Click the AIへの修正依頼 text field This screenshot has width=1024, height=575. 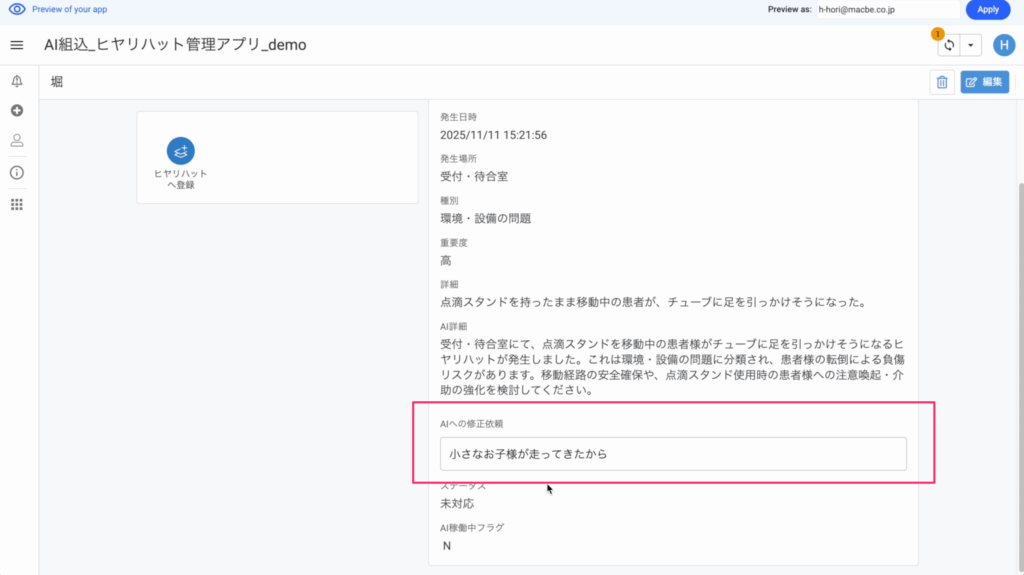pos(673,453)
